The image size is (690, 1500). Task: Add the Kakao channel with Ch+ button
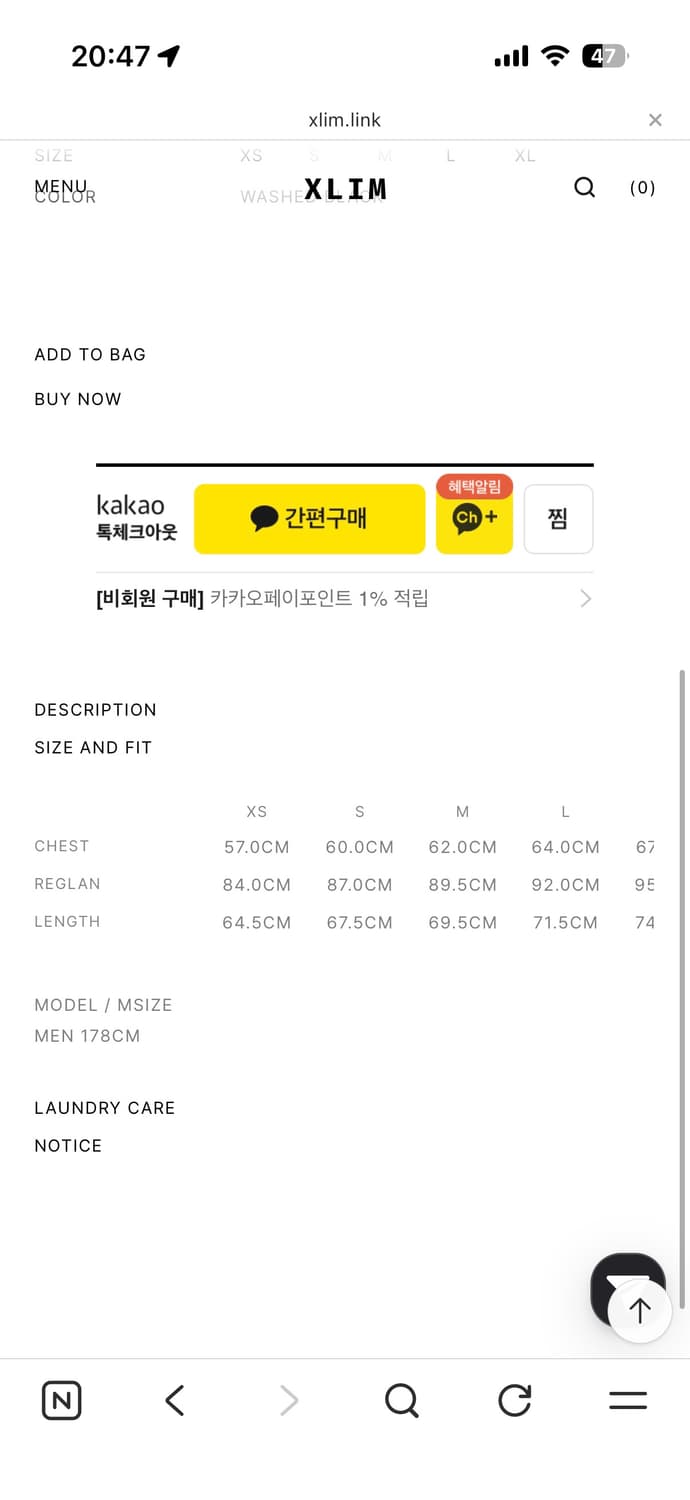coord(474,519)
